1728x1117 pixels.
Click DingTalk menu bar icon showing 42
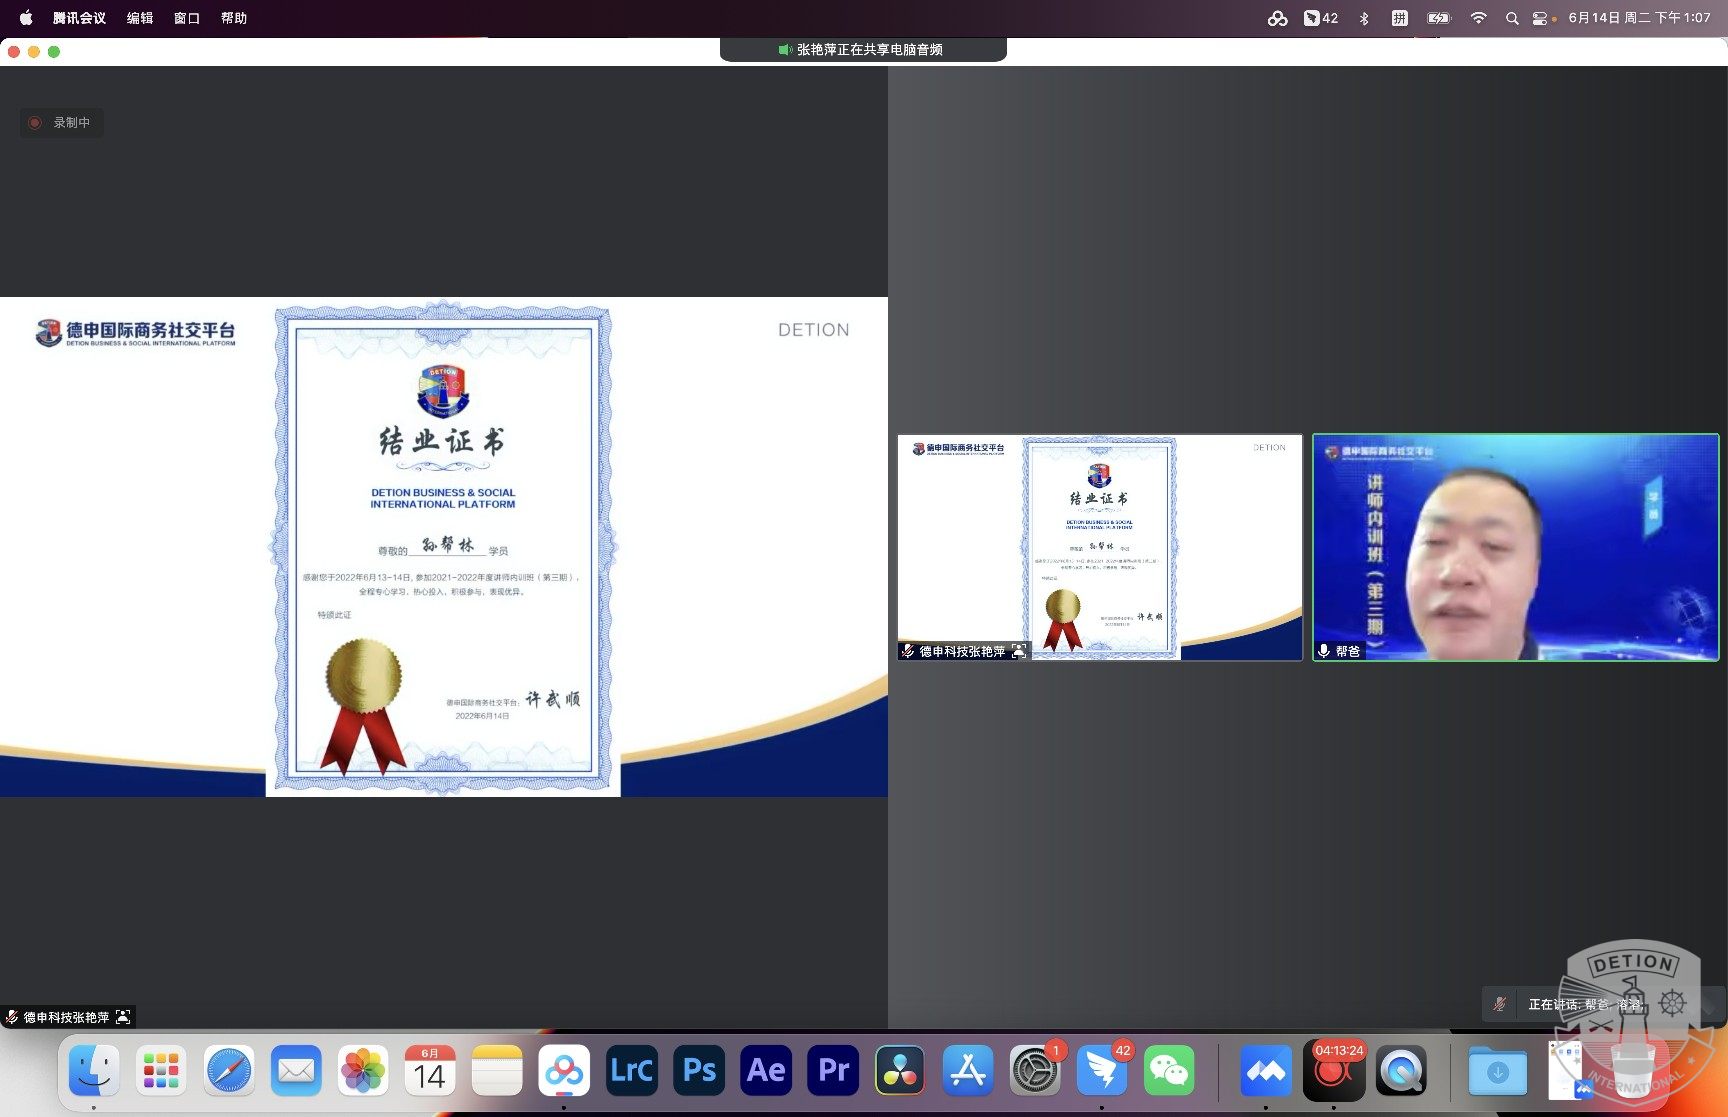pyautogui.click(x=1321, y=18)
